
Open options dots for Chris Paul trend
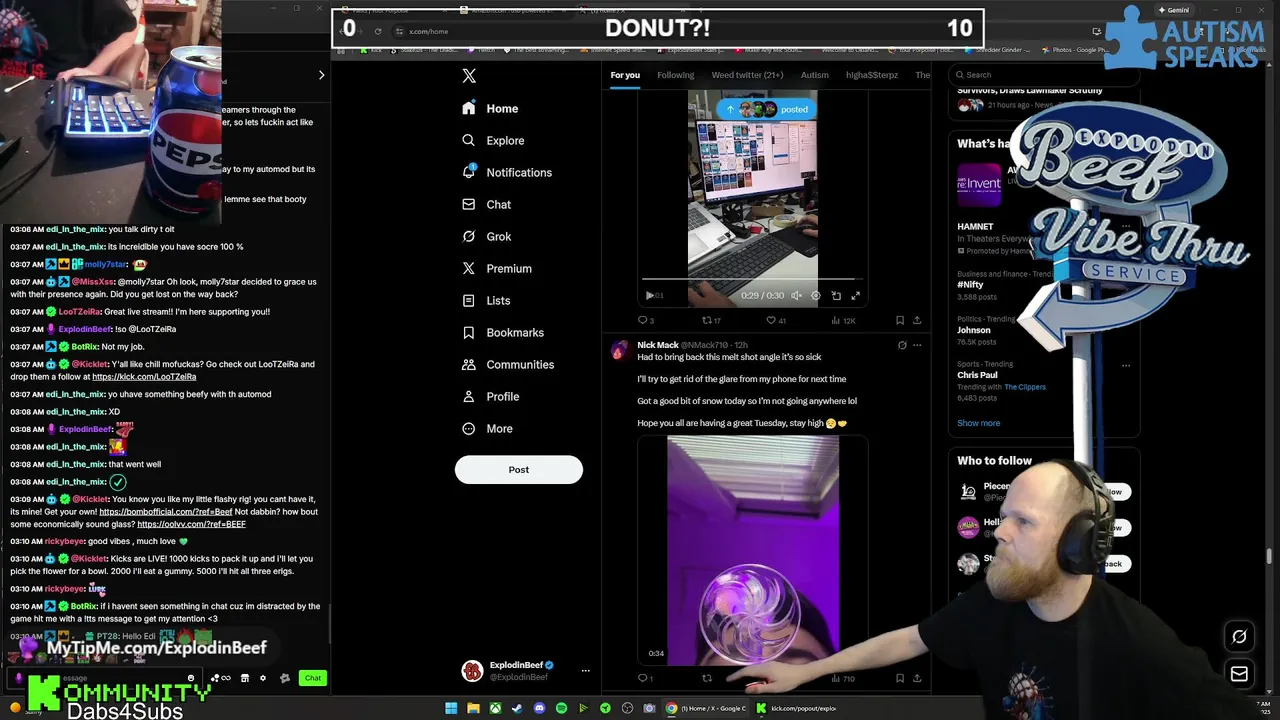pyautogui.click(x=1125, y=365)
